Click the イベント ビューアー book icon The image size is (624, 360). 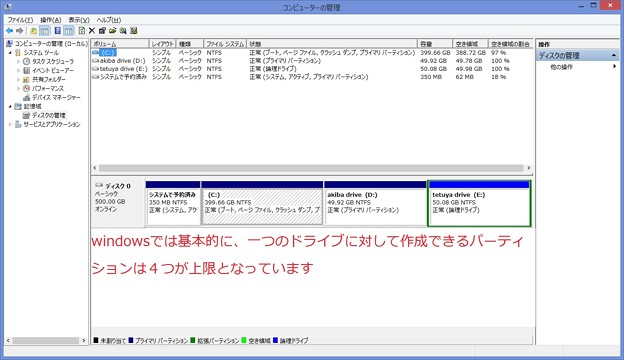(27, 70)
